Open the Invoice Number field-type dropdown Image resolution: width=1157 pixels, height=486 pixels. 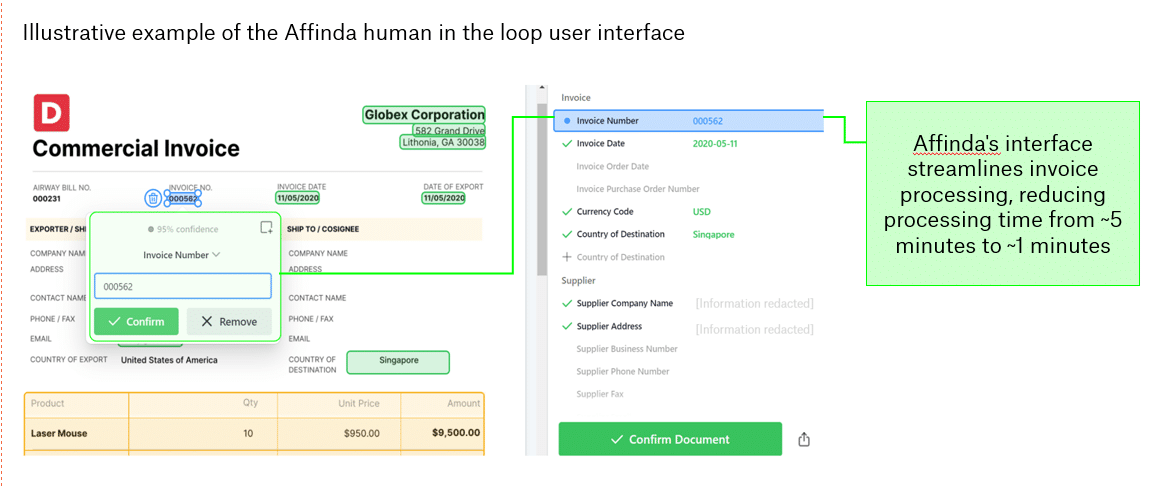point(182,255)
